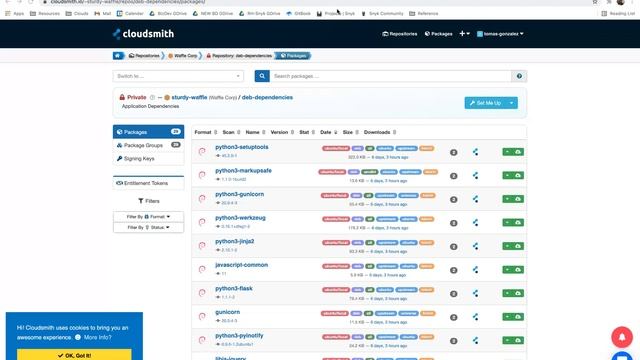The width and height of the screenshot is (640, 360).
Task: Open the python3-gunicorn package
Action: click(240, 194)
